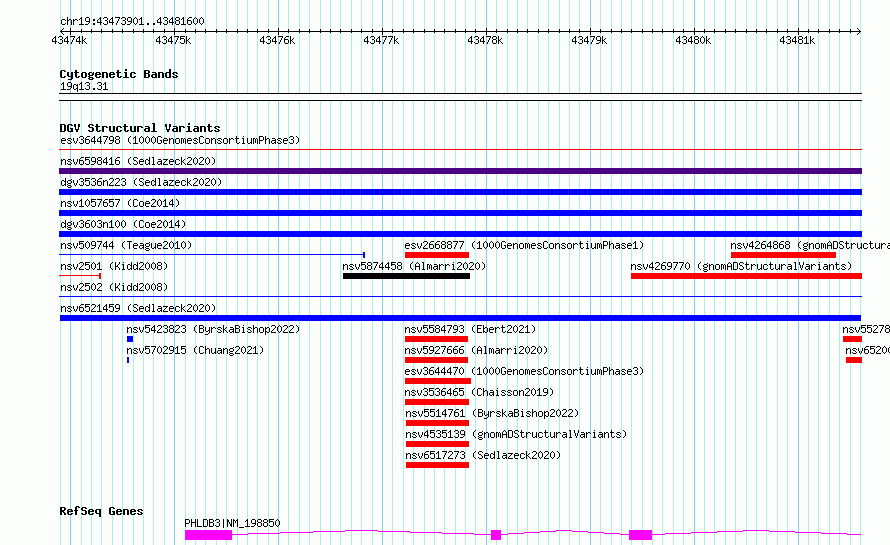
Task: Open the nsv4535139 (gnomADStructuralVariants) label
Action: pos(516,434)
